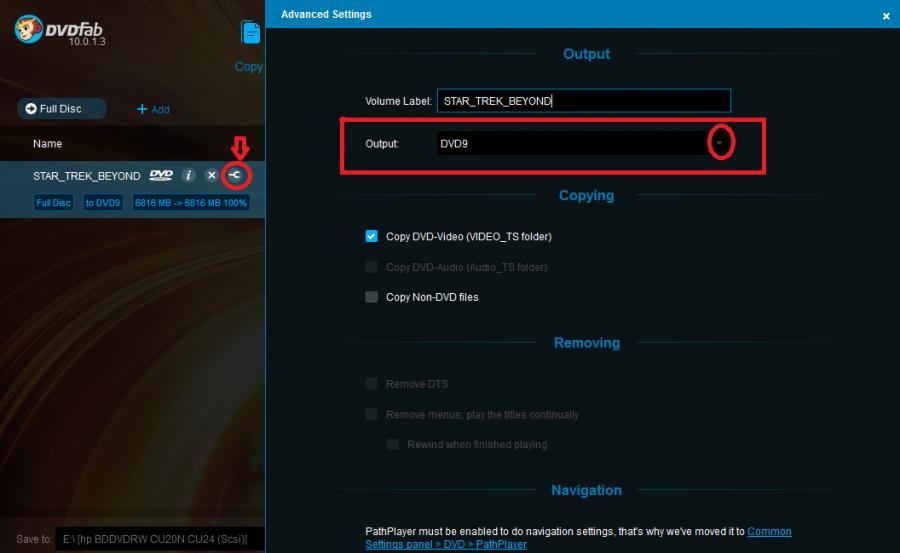900x553 pixels.
Task: Select the STAR_TREK_BEYOND source name
Action: pos(87,176)
